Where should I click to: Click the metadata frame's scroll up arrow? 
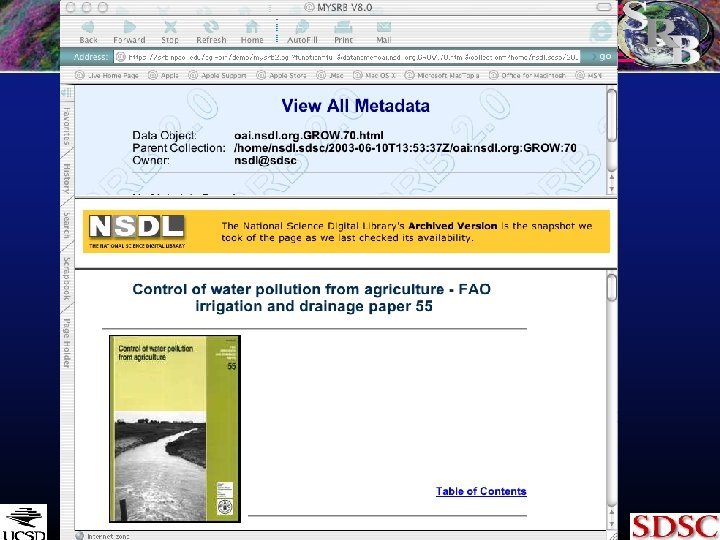tap(612, 177)
